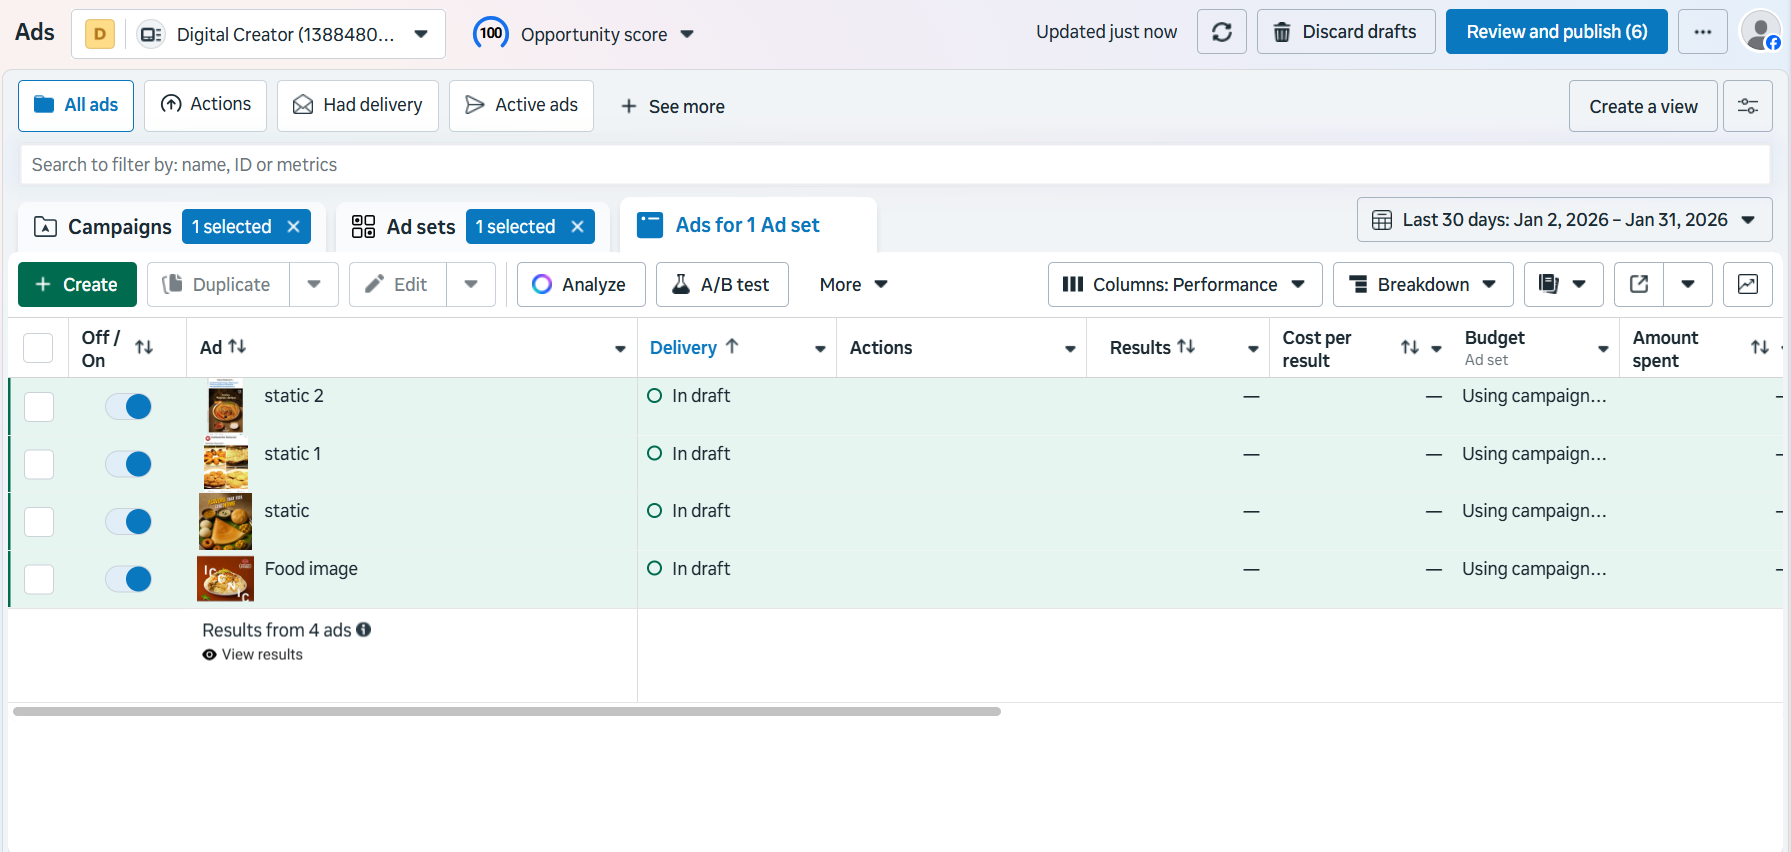Screen dimensions: 1791x852
Task: Toggle off the static 2 ad
Action: click(x=129, y=406)
